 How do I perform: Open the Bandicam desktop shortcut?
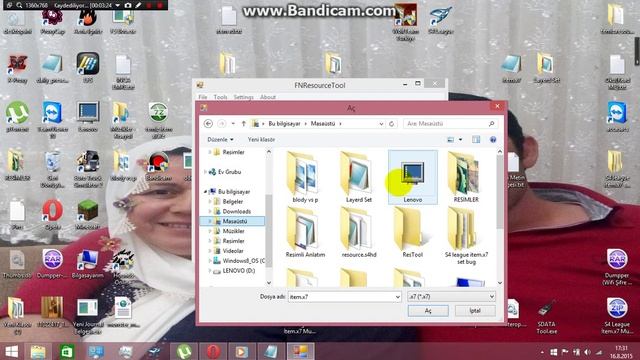(158, 165)
